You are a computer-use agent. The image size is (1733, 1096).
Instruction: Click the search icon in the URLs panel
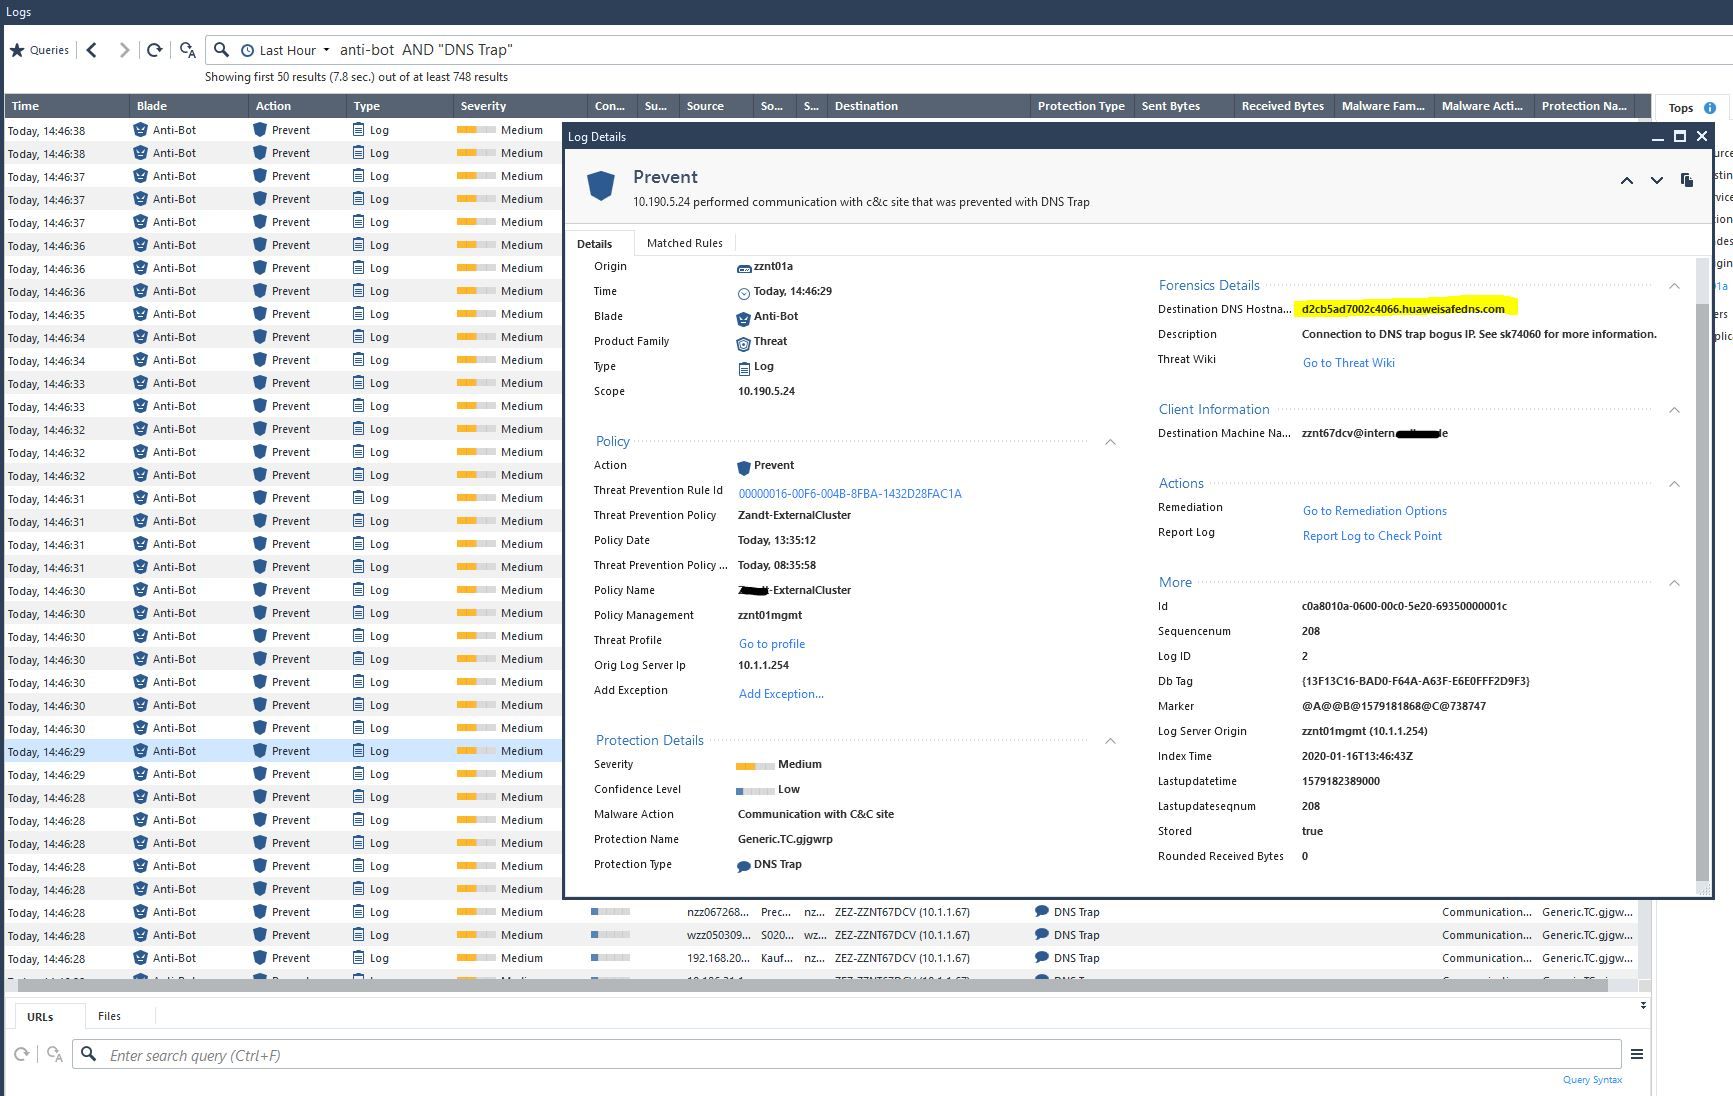[89, 1055]
